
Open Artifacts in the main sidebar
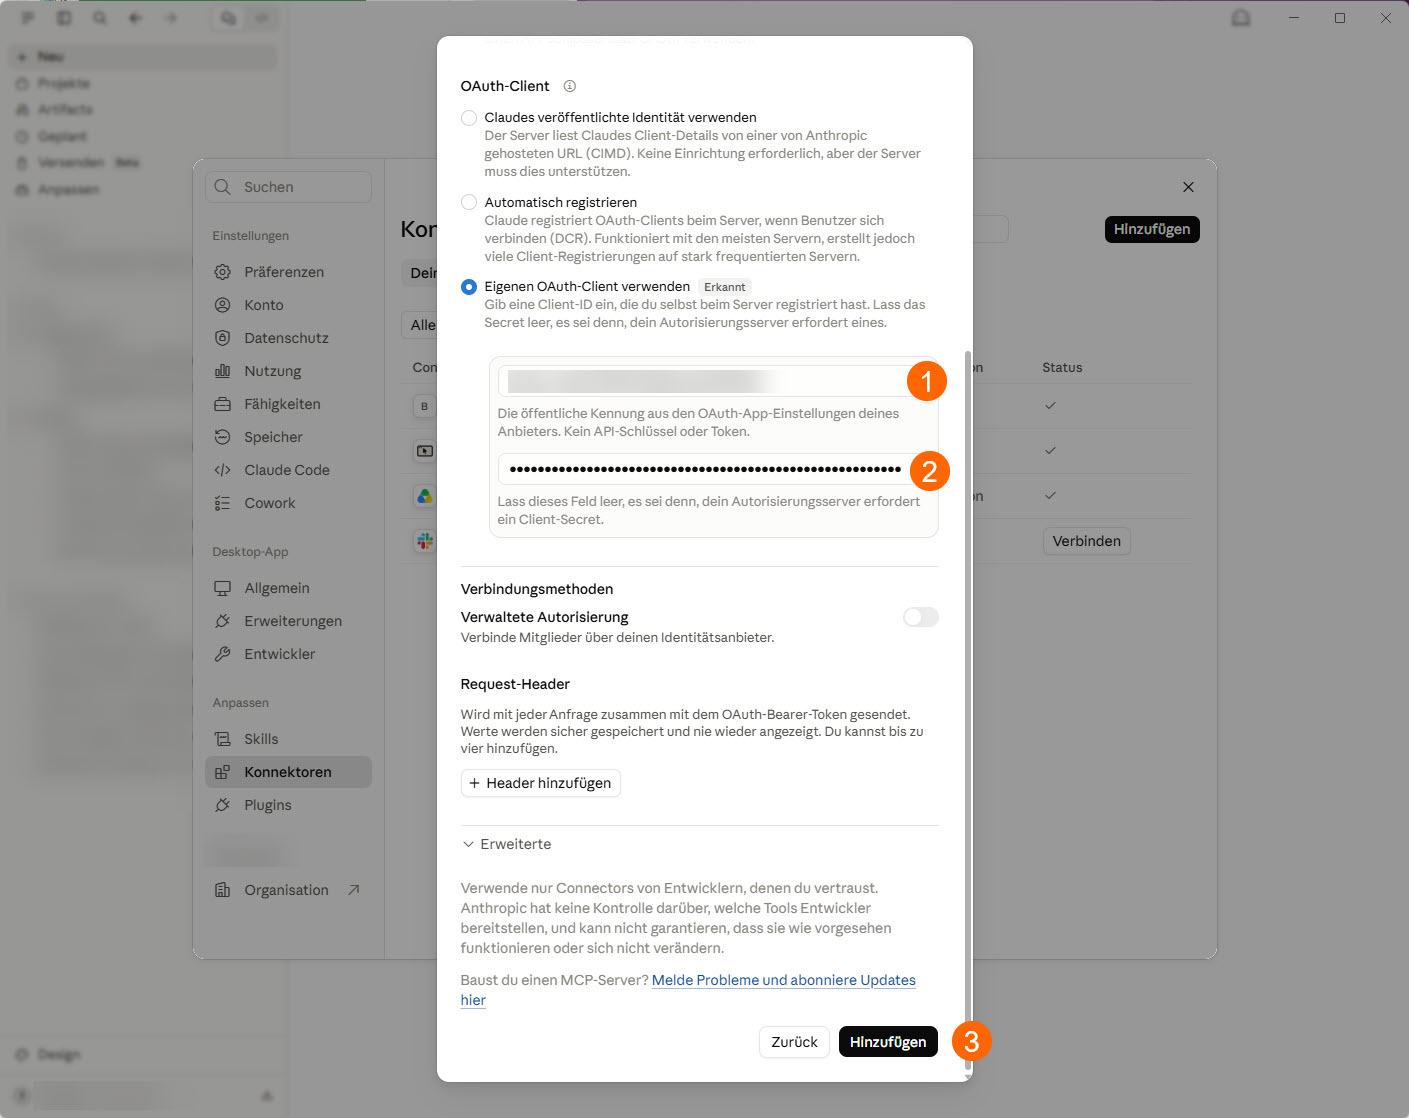pyautogui.click(x=64, y=109)
